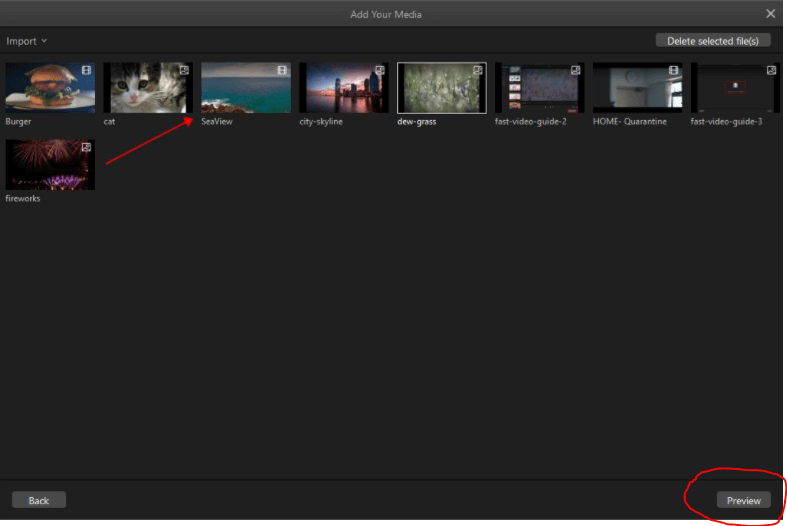Click the image type icon on city-skyline

click(380, 70)
